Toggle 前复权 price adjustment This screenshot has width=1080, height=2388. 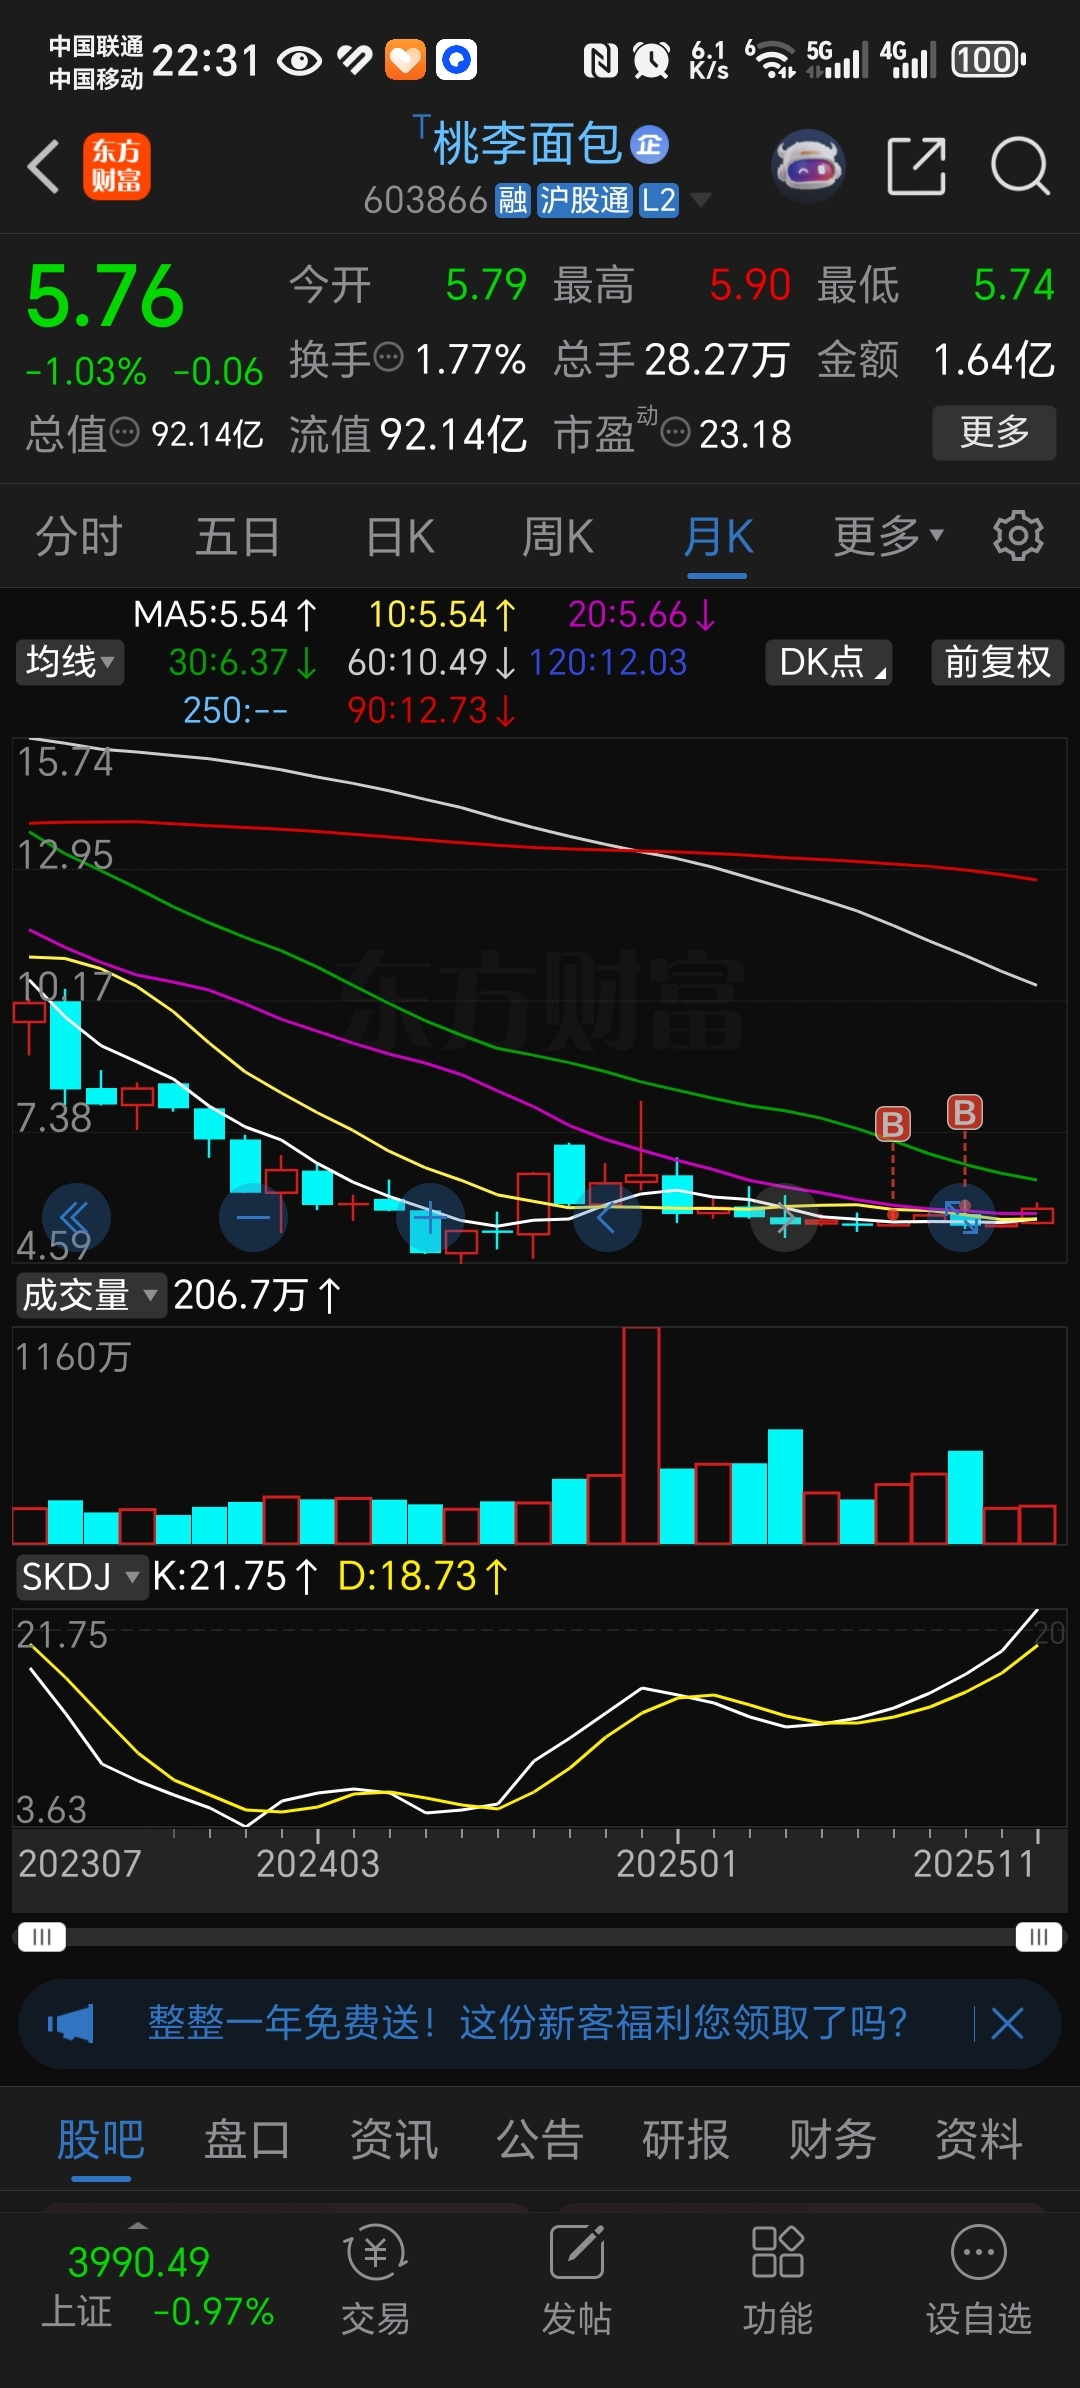coord(998,662)
